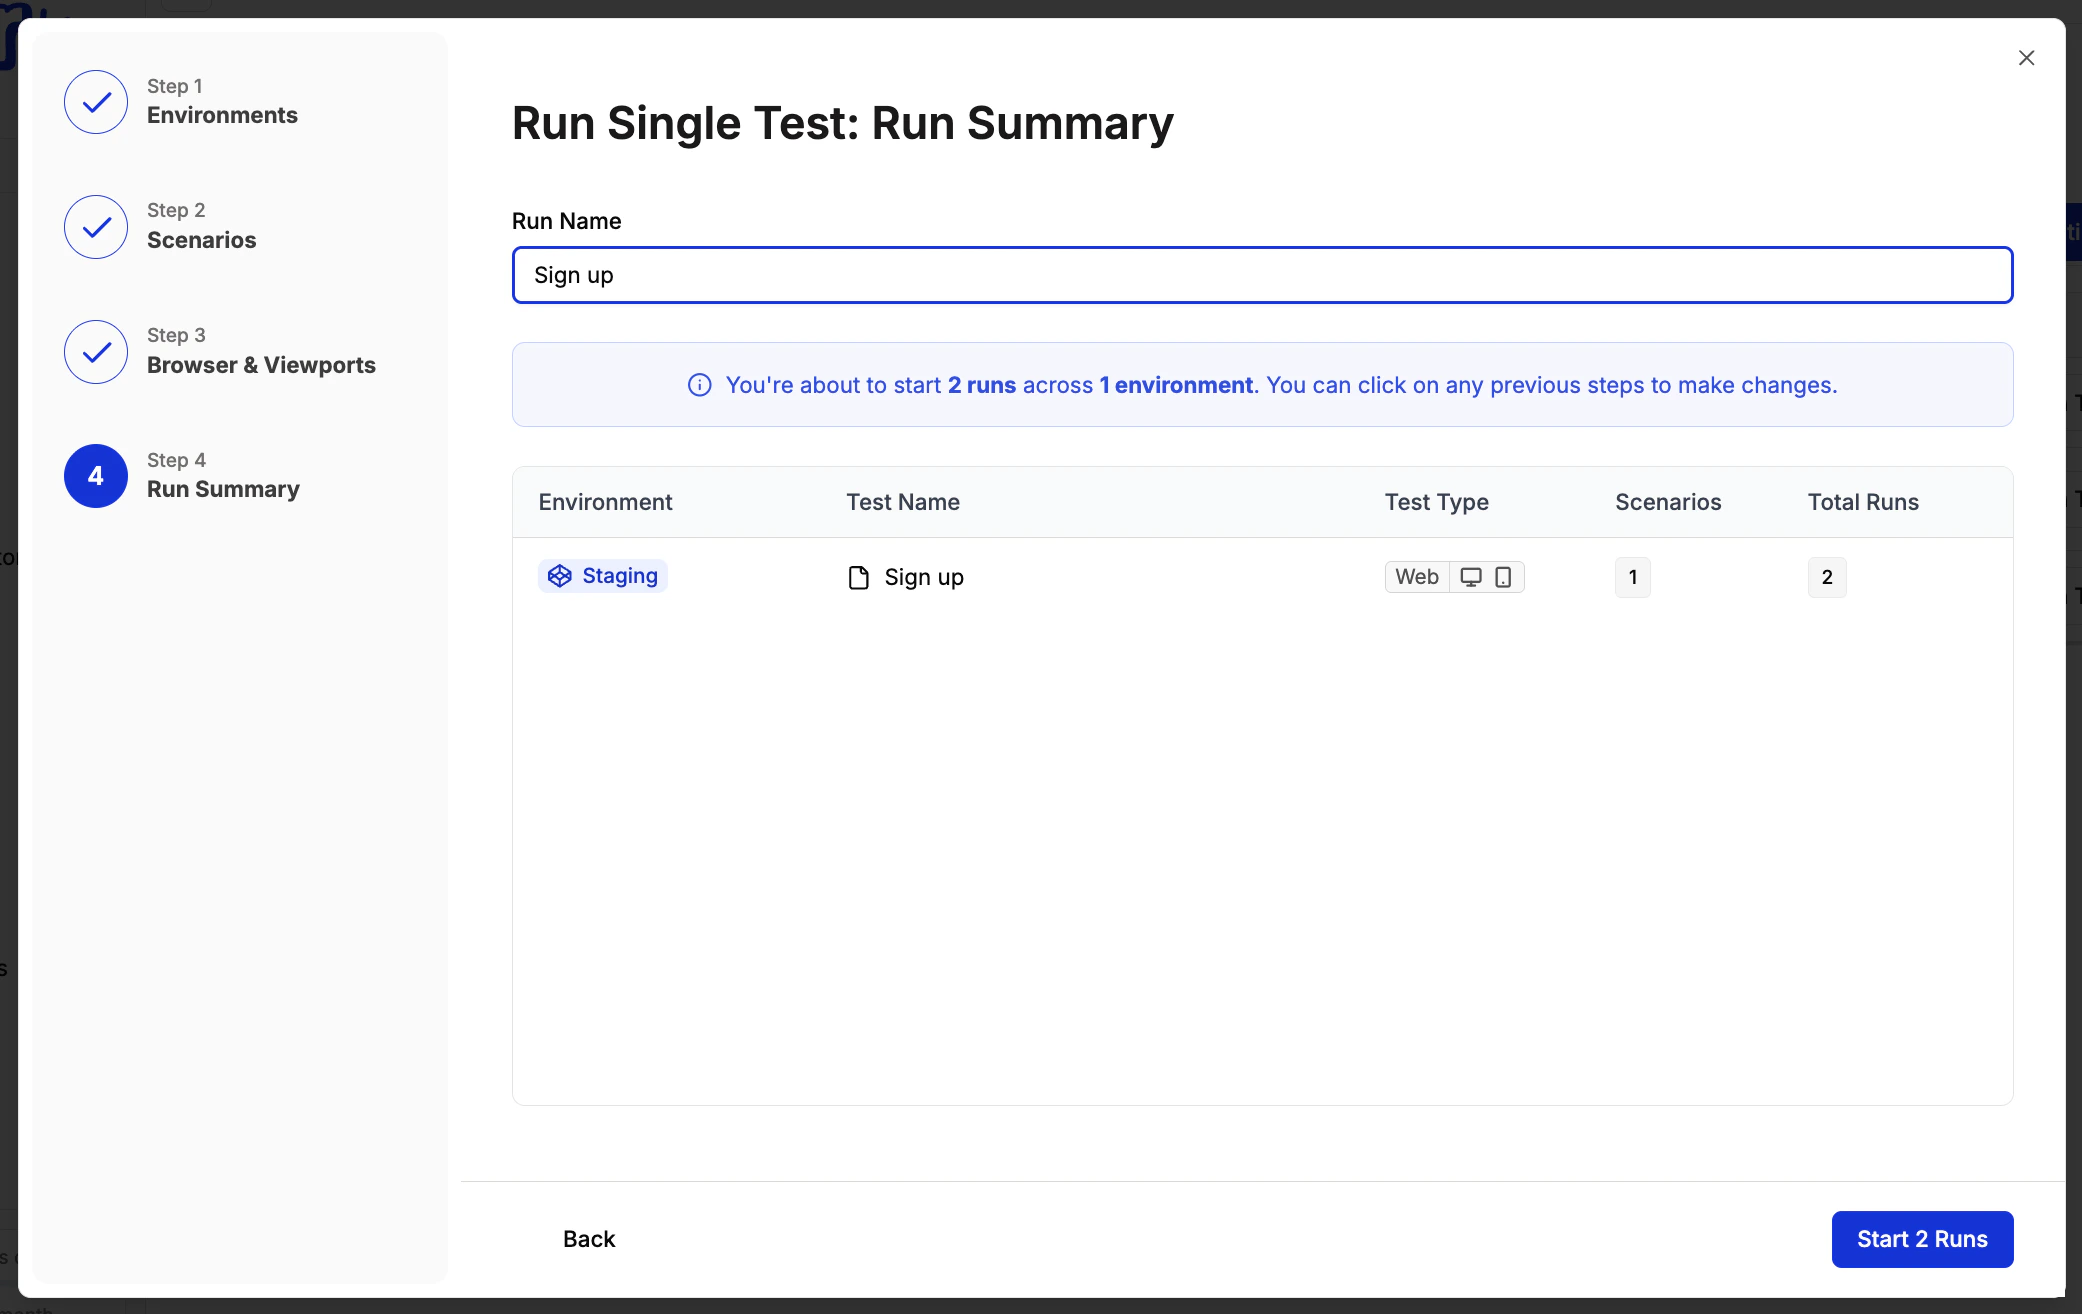The width and height of the screenshot is (2082, 1314).
Task: Click the checkmark icon for Step 1 Environments
Action: (x=94, y=101)
